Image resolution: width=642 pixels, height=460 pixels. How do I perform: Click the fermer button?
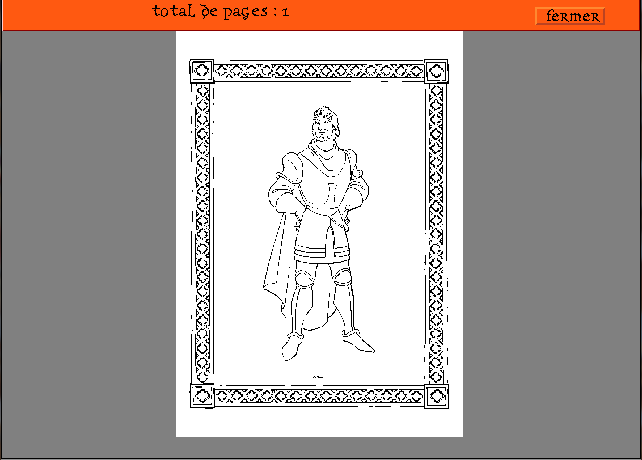pos(570,16)
